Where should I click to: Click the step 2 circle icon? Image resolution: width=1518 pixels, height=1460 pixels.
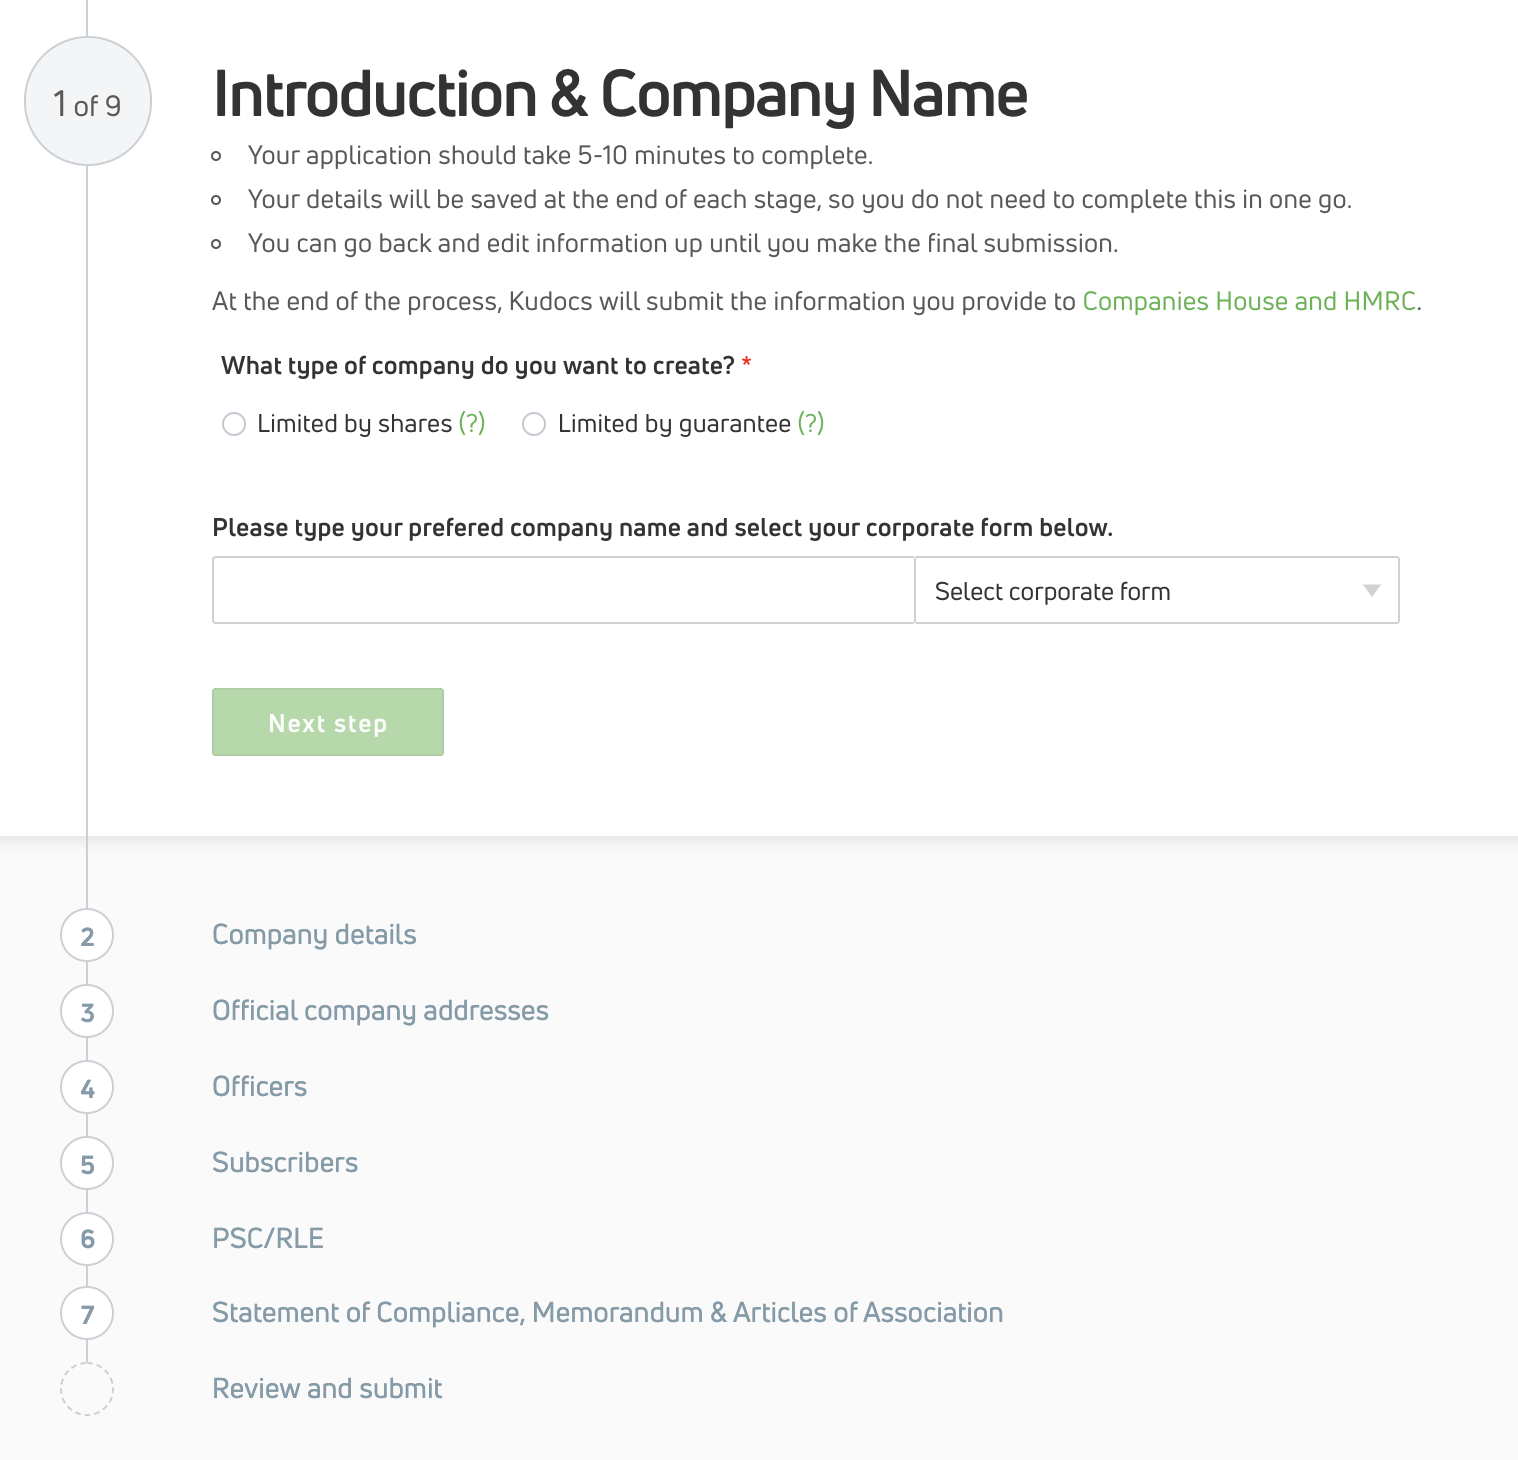click(87, 936)
